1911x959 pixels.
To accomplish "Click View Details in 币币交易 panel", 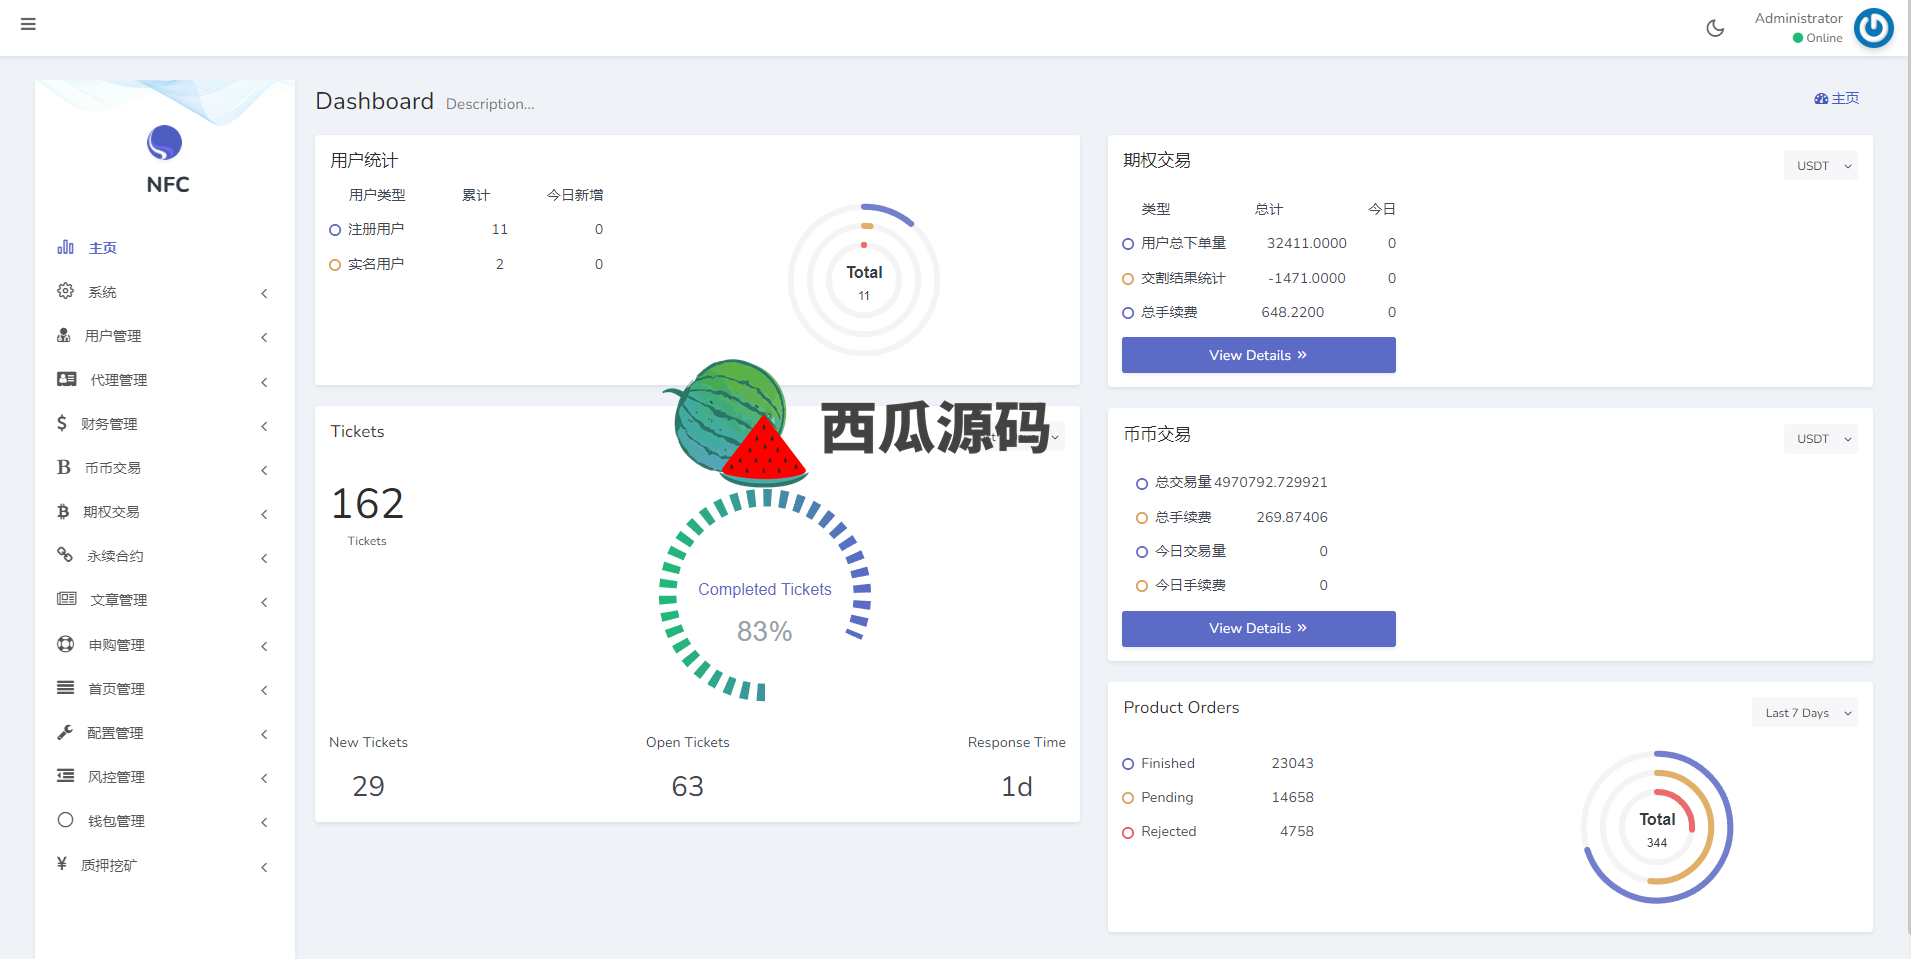I will pyautogui.click(x=1258, y=628).
